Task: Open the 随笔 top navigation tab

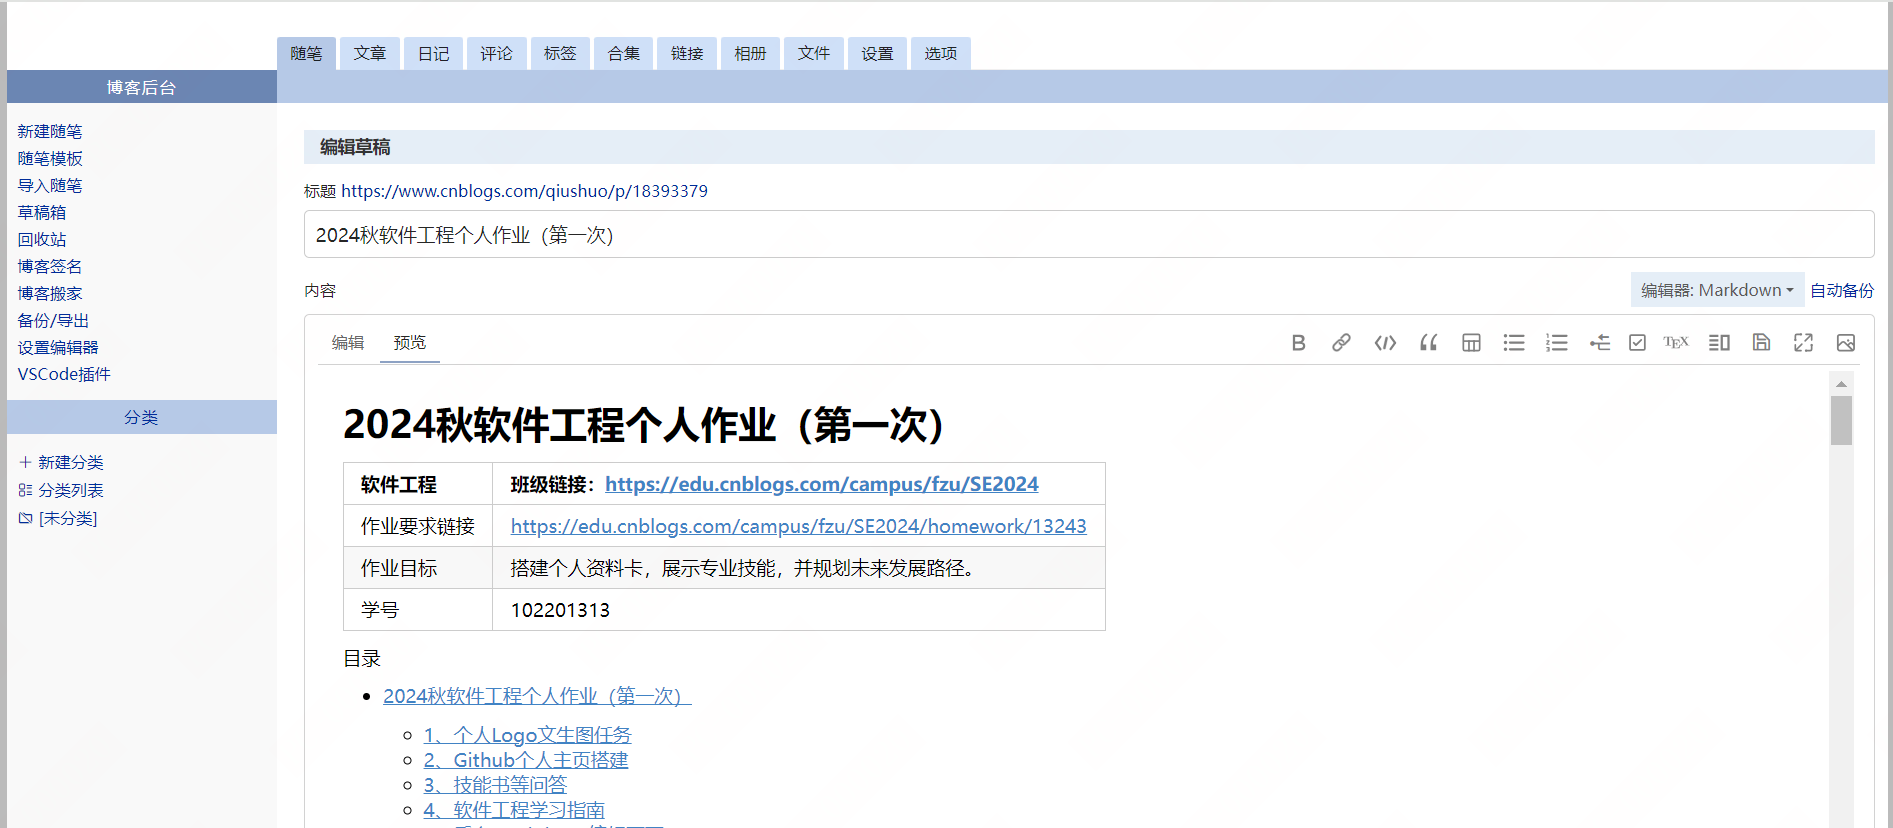Action: click(x=306, y=53)
